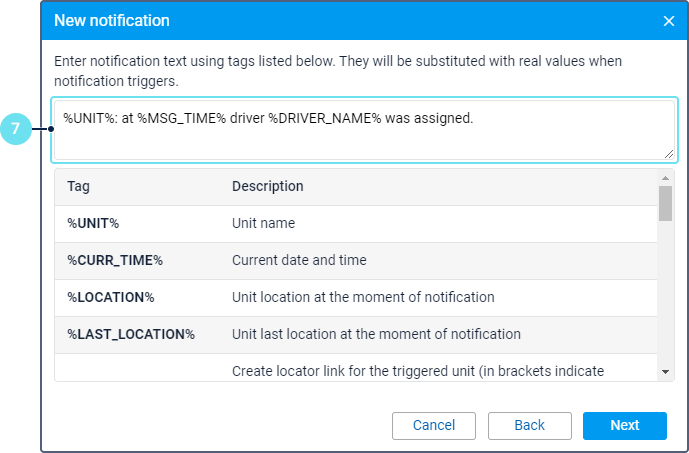Click the tag list scroll up arrow
Image resolution: width=689 pixels, height=453 pixels.
click(666, 177)
